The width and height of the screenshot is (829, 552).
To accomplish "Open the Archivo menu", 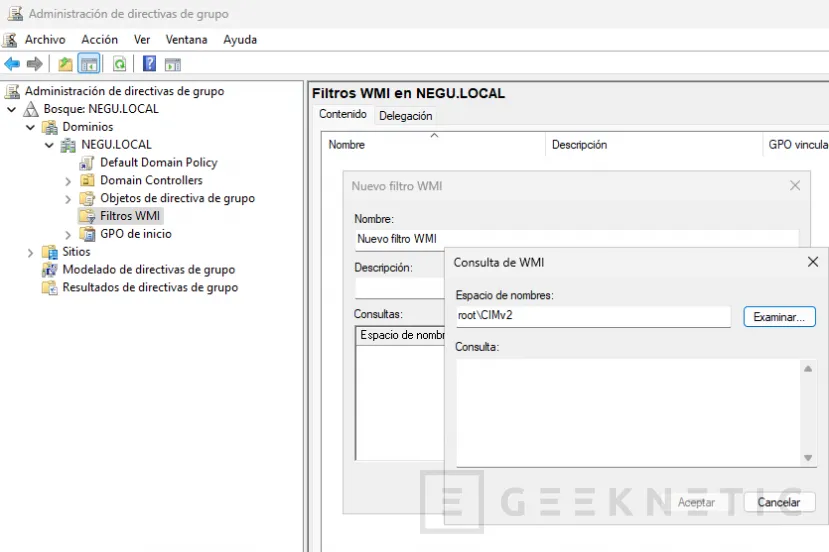I will tap(45, 40).
